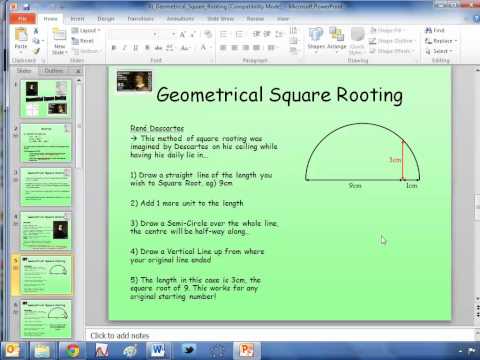Clear all formatting icon
Image resolution: width=480 pixels, height=360 pixels.
(208, 34)
